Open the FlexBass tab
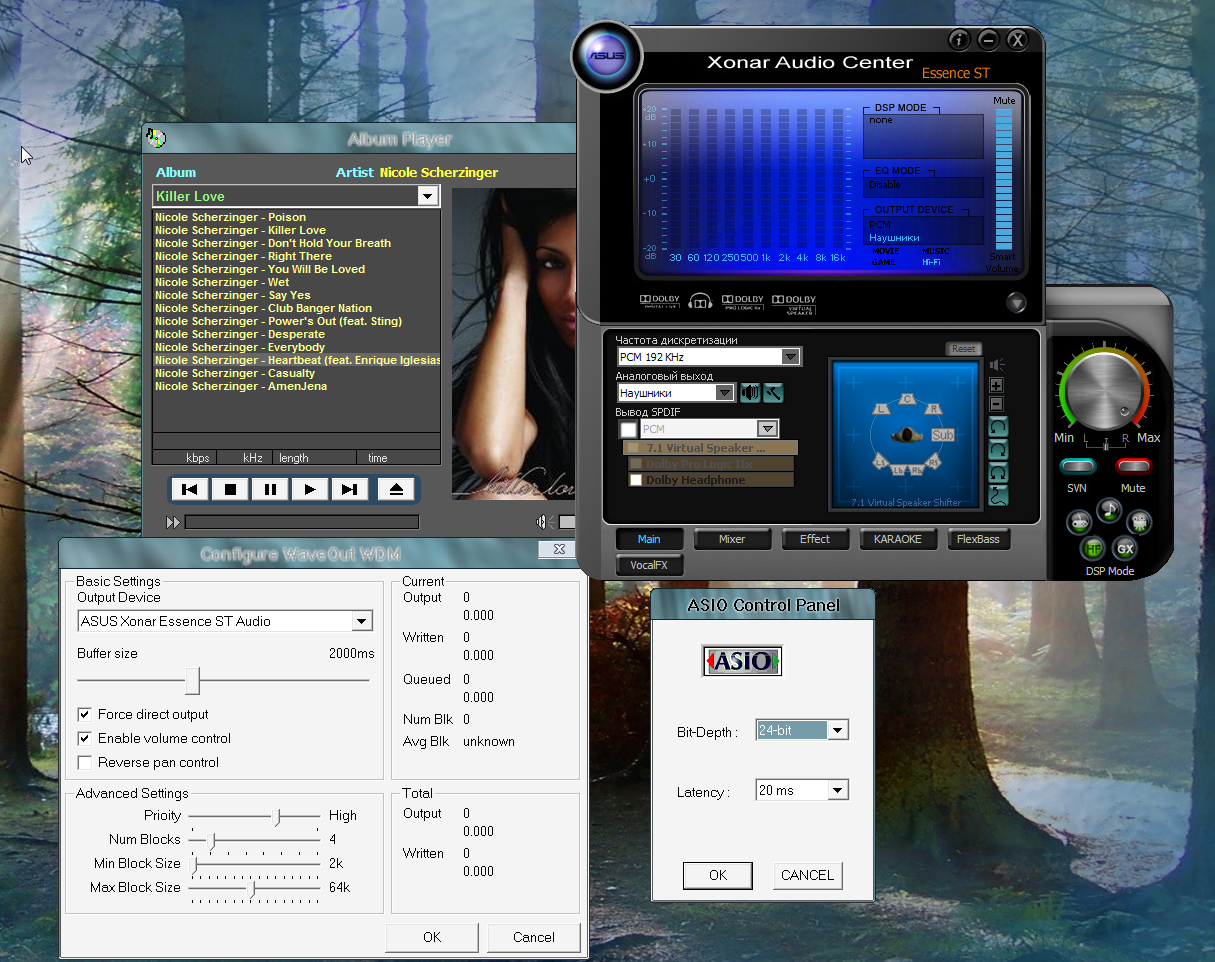This screenshot has width=1215, height=962. click(x=978, y=539)
